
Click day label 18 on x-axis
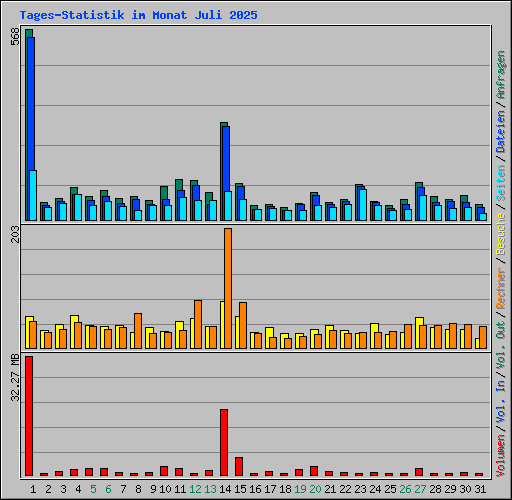[x=285, y=489]
